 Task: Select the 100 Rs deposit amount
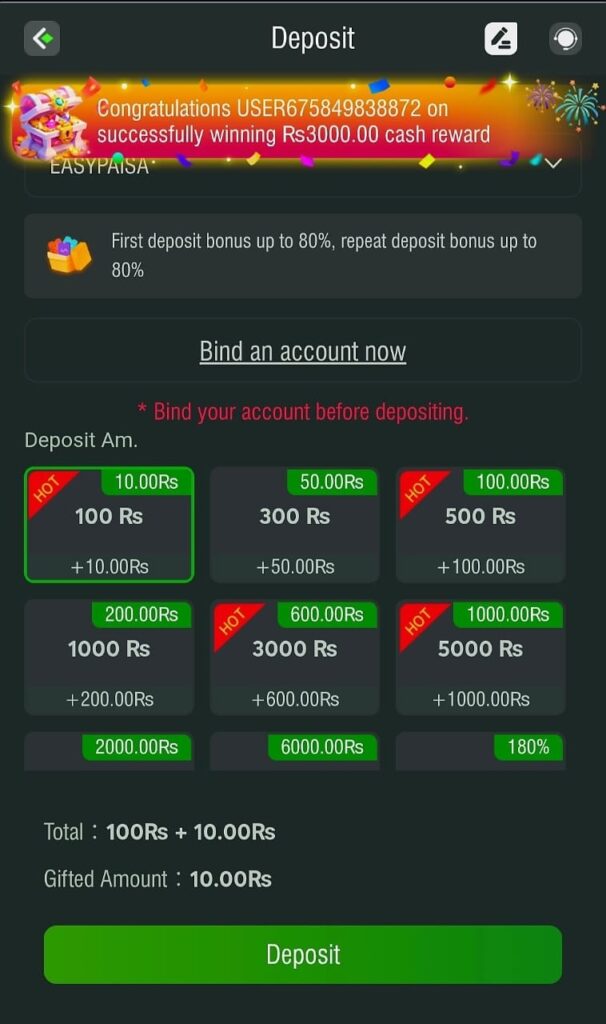click(x=109, y=525)
